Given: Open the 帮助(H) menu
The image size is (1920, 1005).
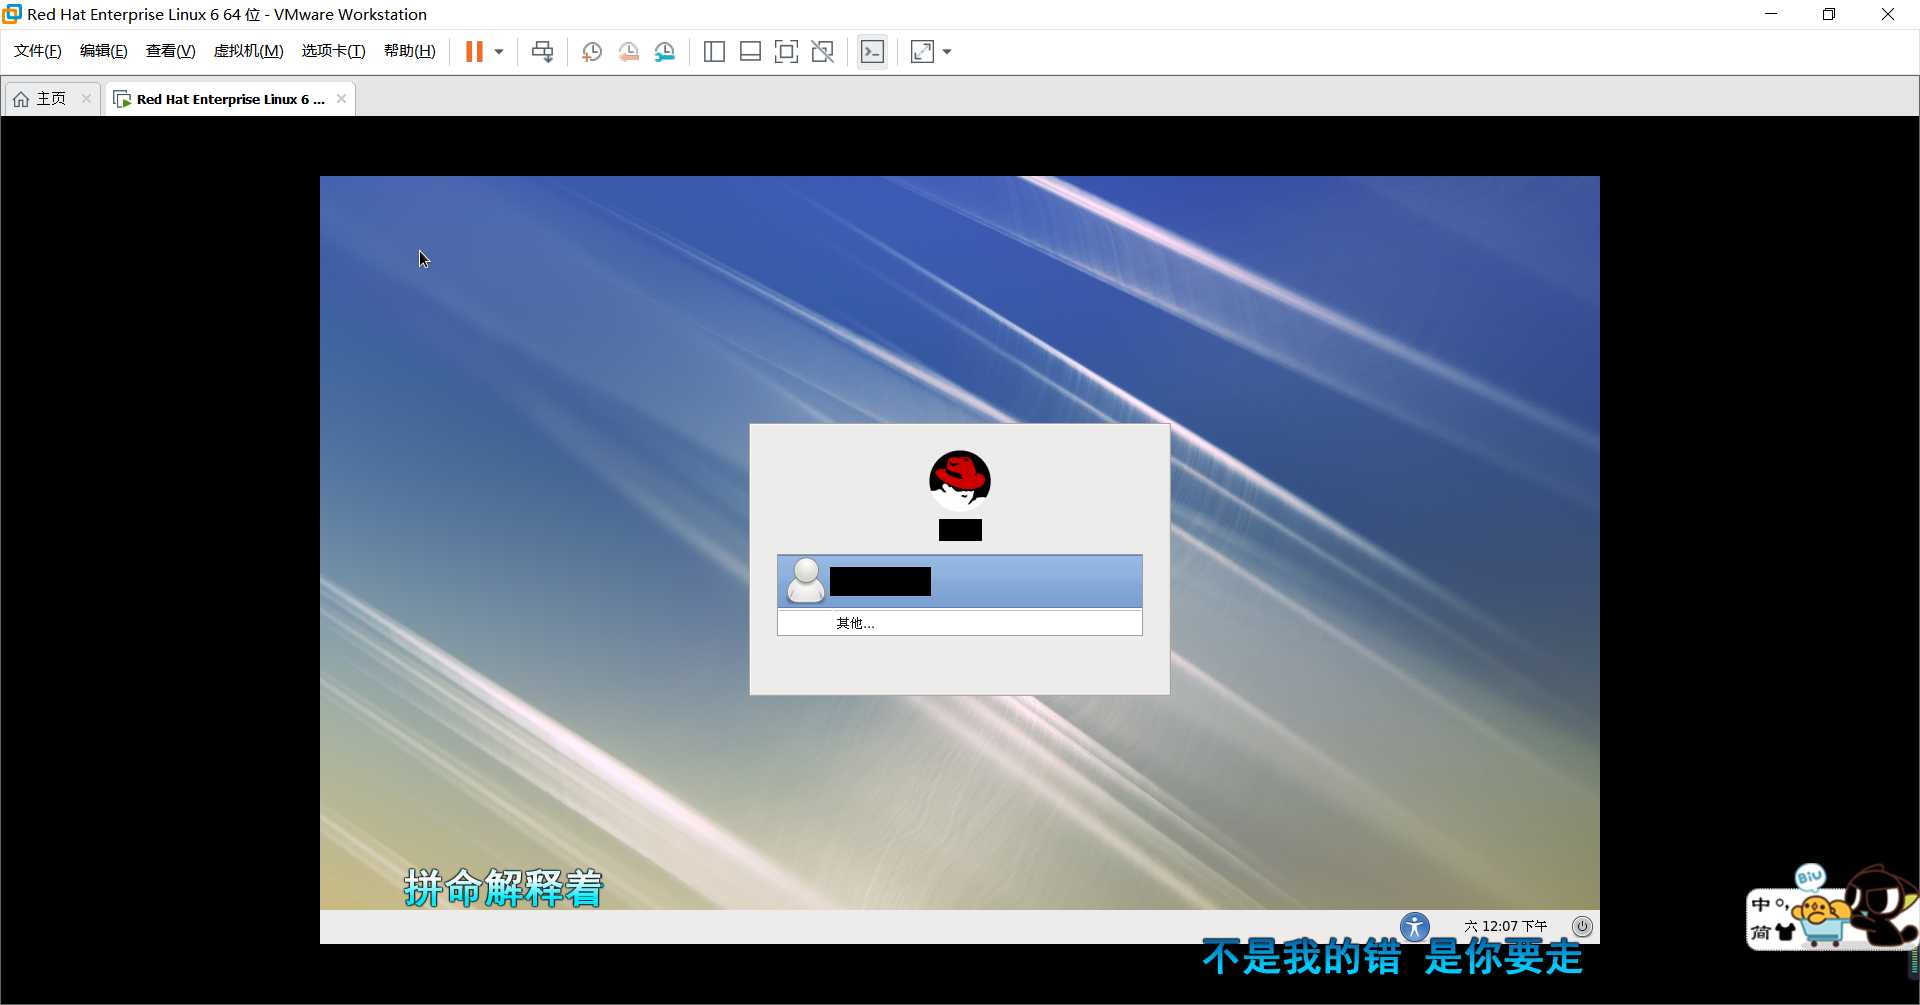Looking at the screenshot, I should (x=410, y=51).
